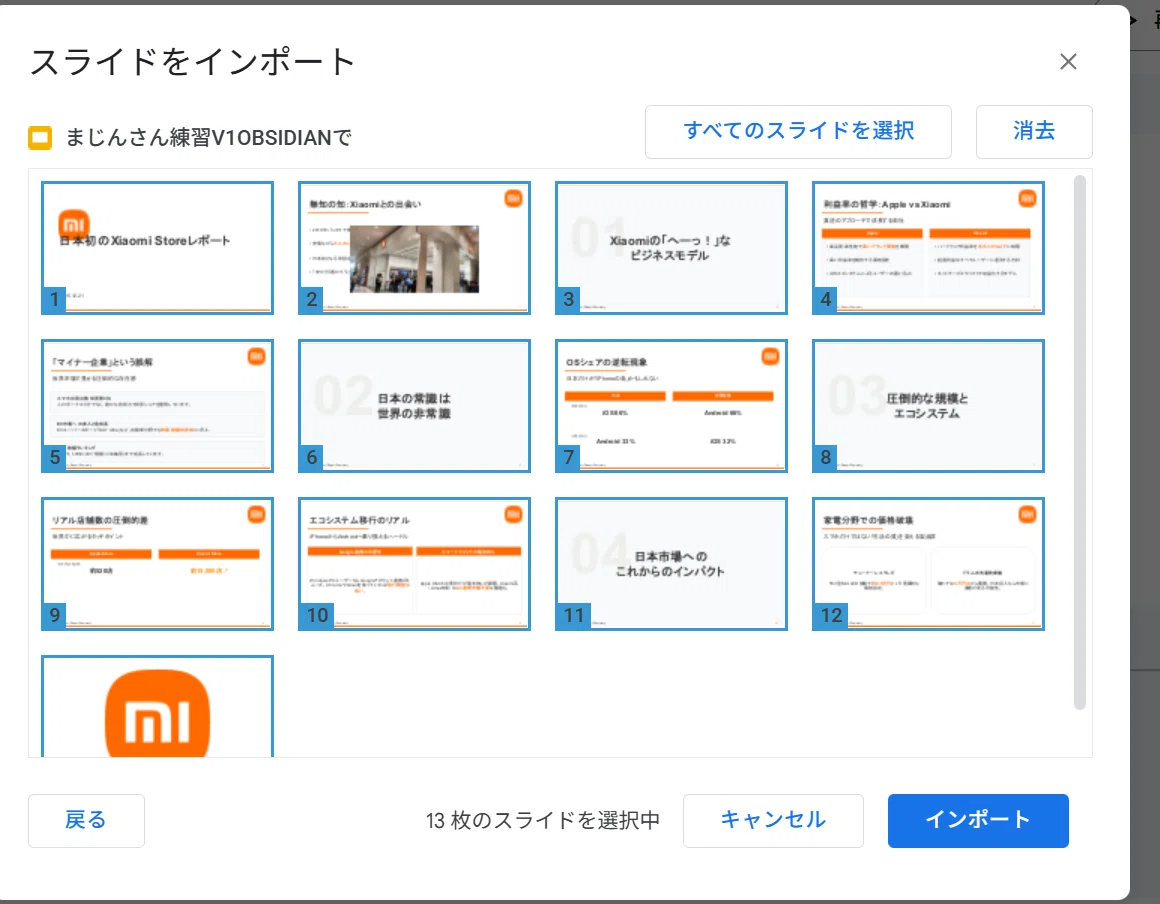The width and height of the screenshot is (1160, 904).
Task: Click the キャンセル button
Action: coord(773,820)
